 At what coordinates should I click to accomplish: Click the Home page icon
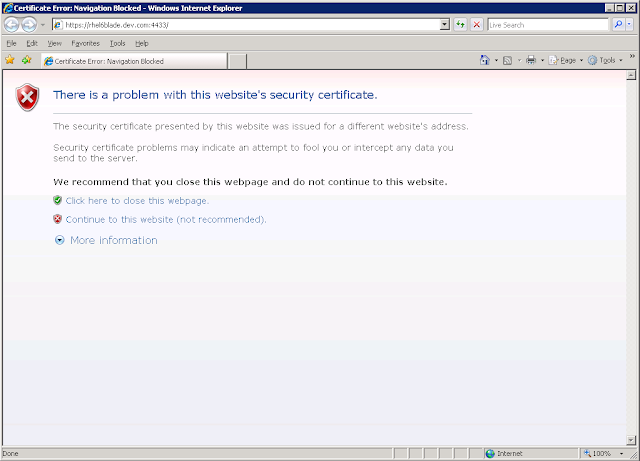tap(484, 60)
